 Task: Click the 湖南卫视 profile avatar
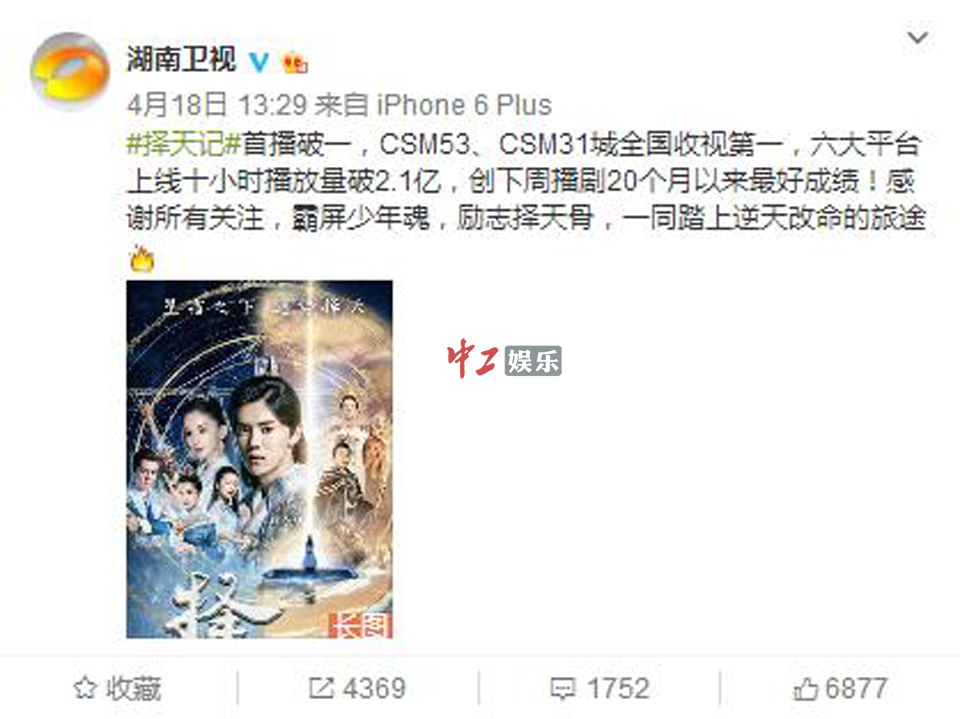point(70,72)
